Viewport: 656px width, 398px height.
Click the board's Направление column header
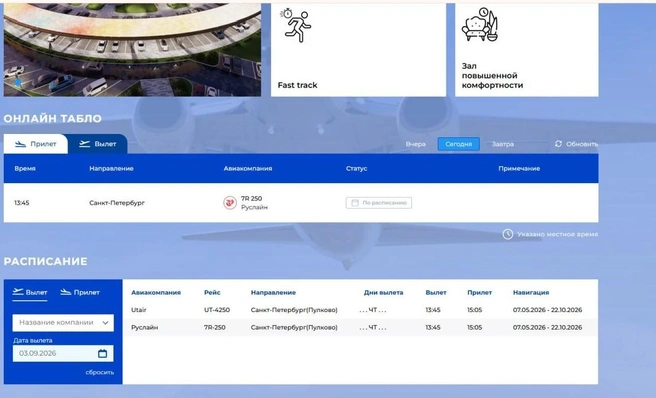111,169
